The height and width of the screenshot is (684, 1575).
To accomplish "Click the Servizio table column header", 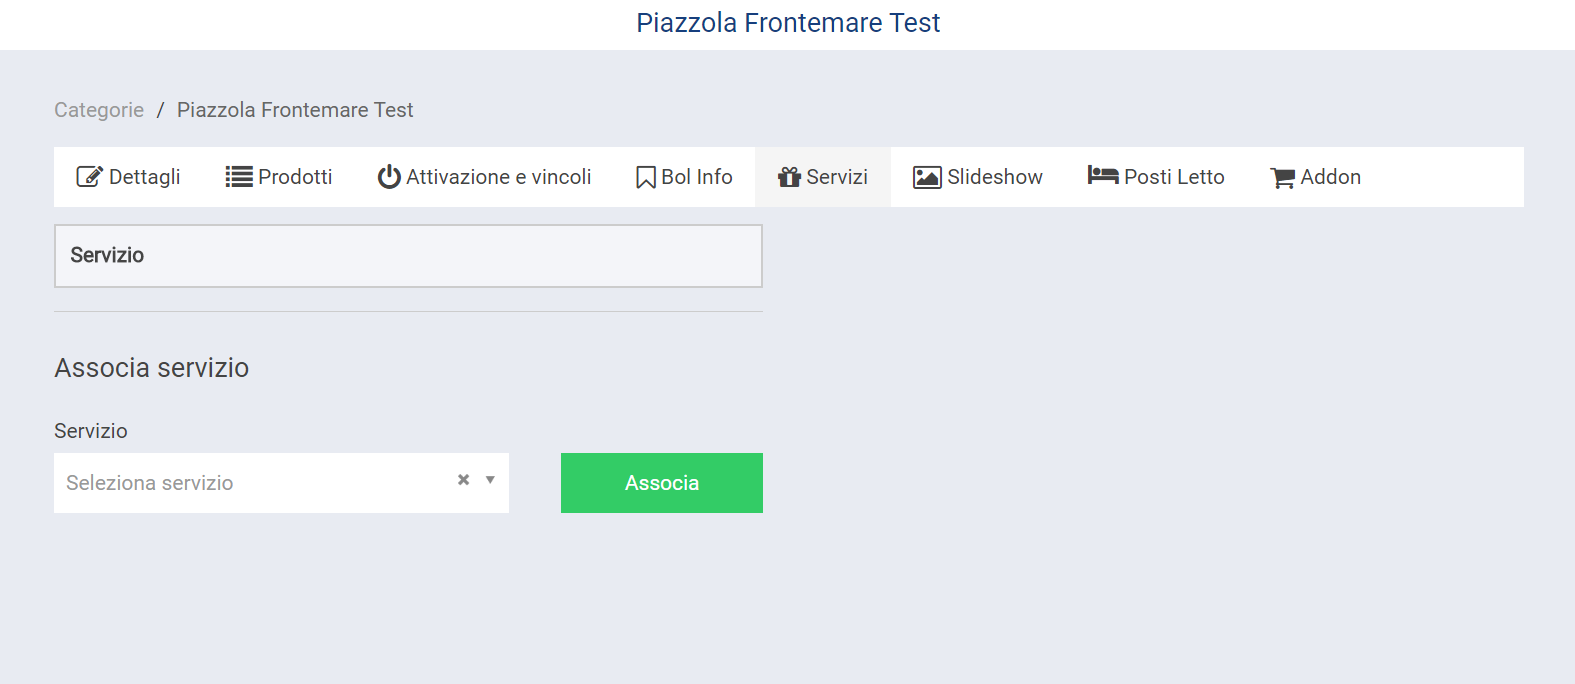I will (107, 255).
